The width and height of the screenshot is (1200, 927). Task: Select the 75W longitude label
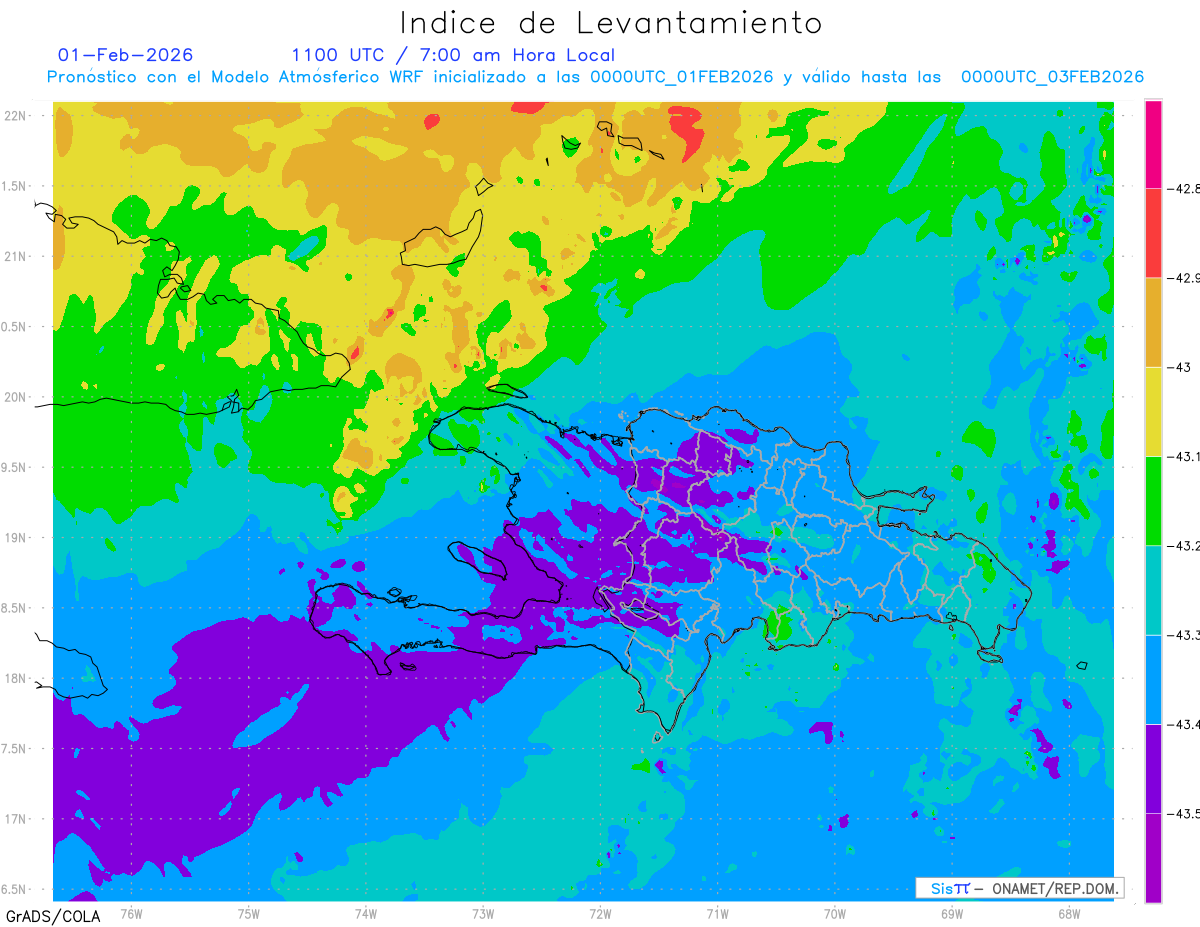248,913
